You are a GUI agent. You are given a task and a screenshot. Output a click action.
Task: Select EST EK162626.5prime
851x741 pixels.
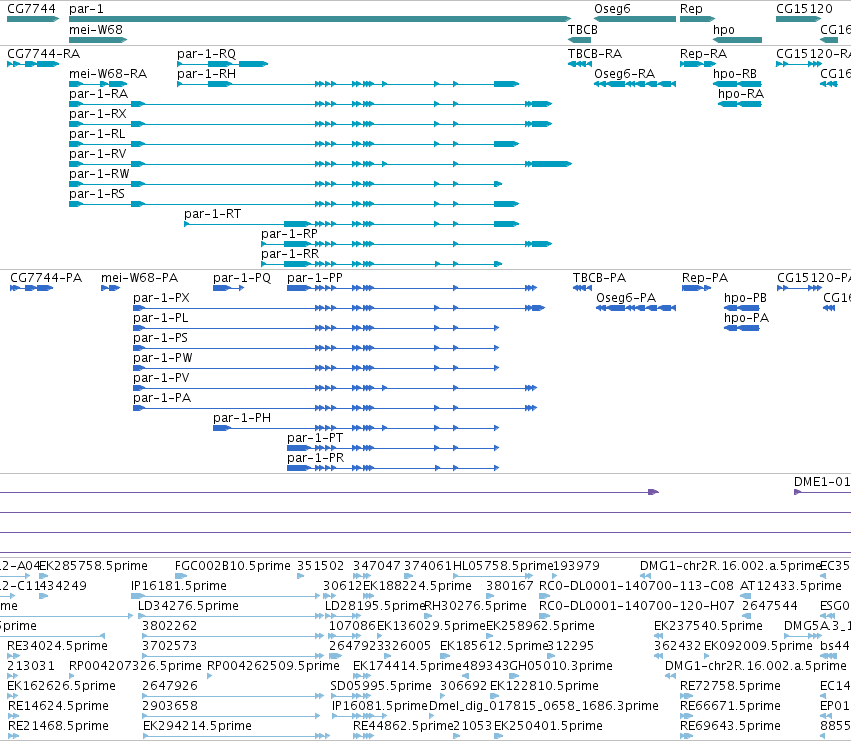[x=61, y=686]
